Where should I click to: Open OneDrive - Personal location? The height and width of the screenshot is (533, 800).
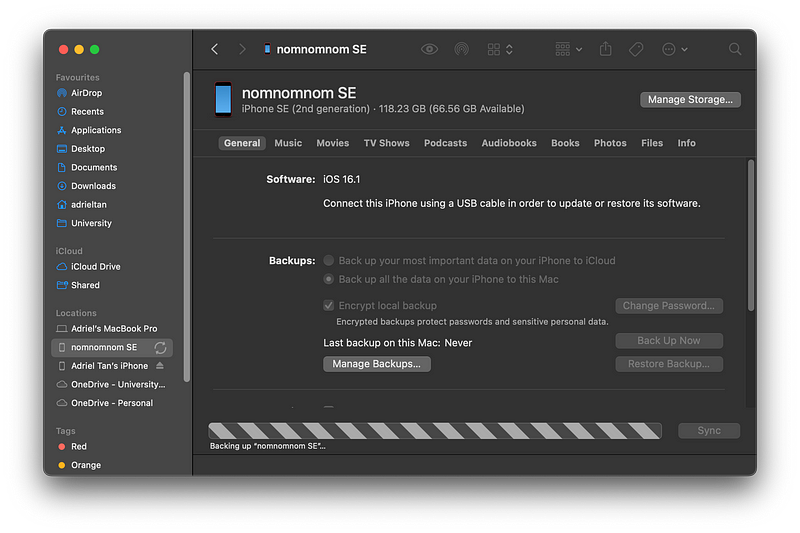coord(112,403)
